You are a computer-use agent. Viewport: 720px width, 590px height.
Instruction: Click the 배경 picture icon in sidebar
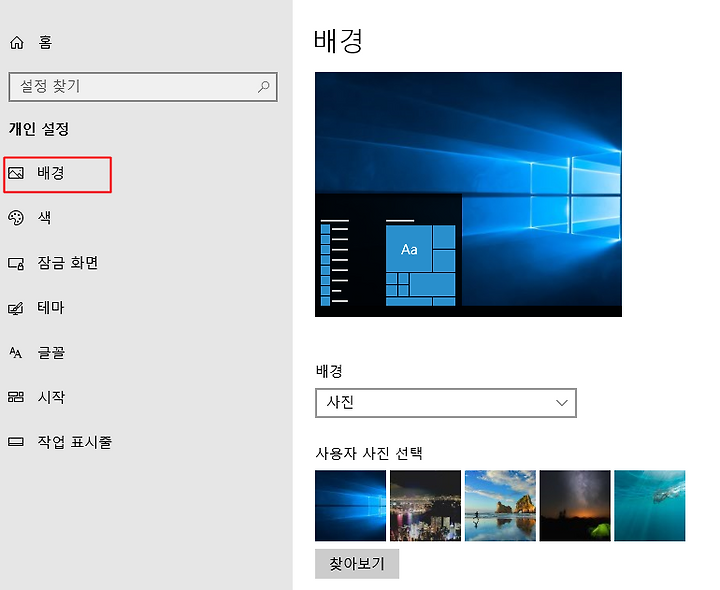coord(16,173)
